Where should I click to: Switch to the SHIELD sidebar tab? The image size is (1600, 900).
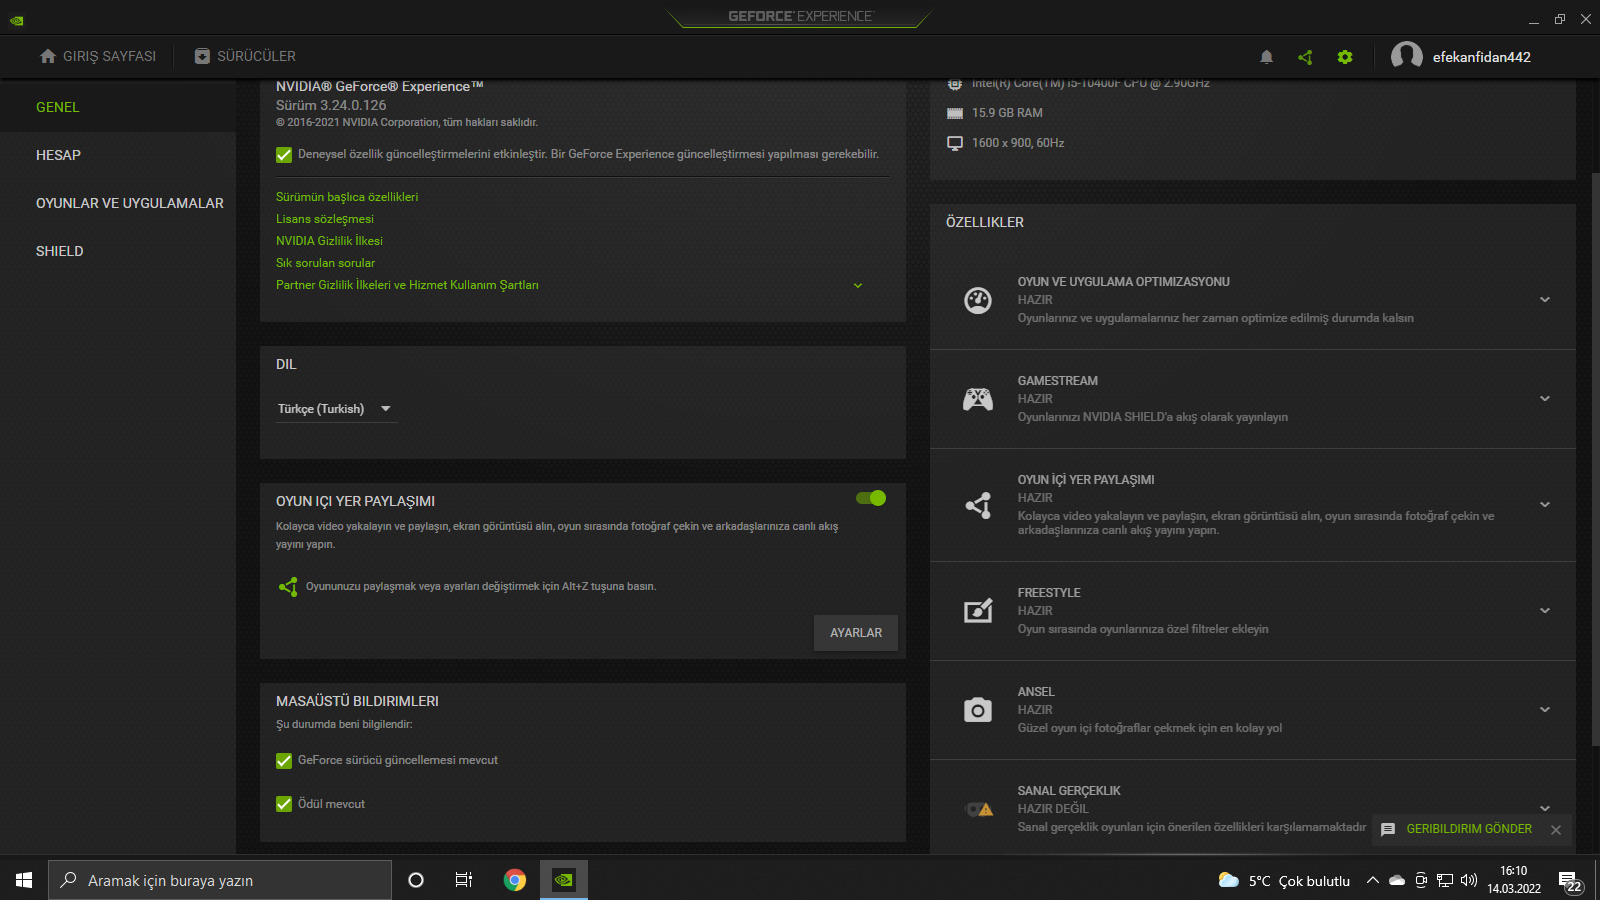pos(118,251)
